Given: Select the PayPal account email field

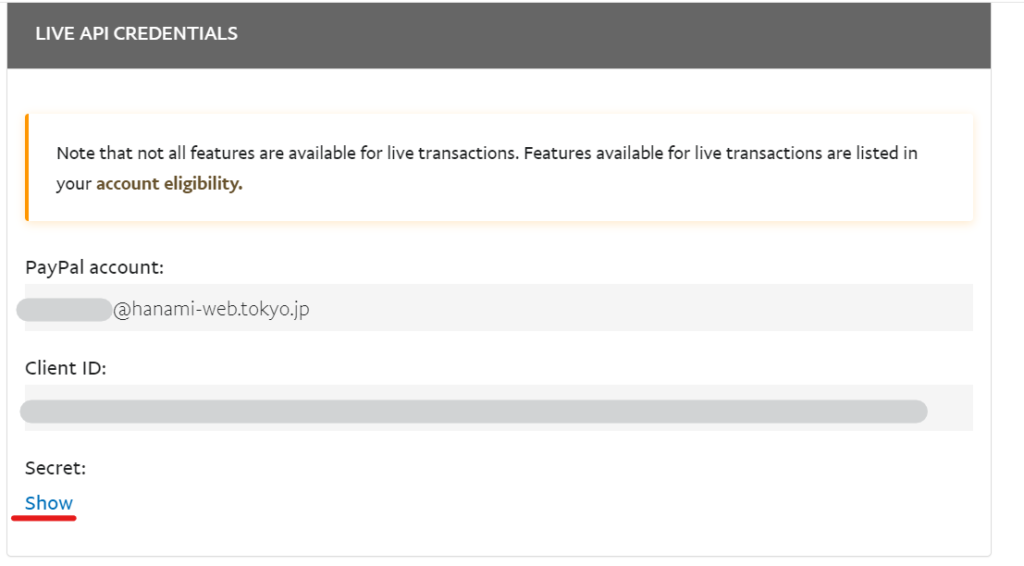Looking at the screenshot, I should [x=499, y=307].
